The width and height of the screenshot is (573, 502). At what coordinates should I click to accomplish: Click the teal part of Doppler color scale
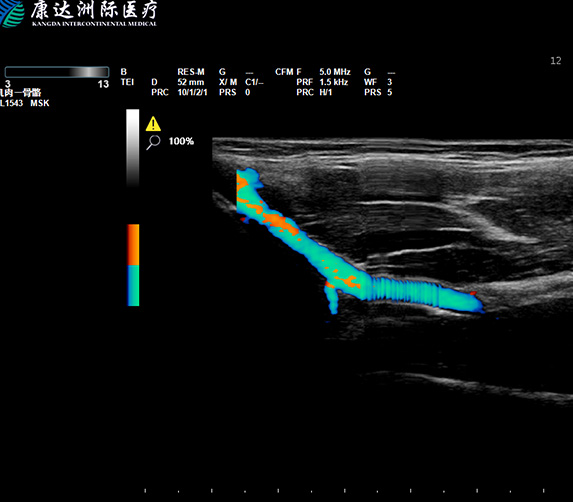coord(133,286)
